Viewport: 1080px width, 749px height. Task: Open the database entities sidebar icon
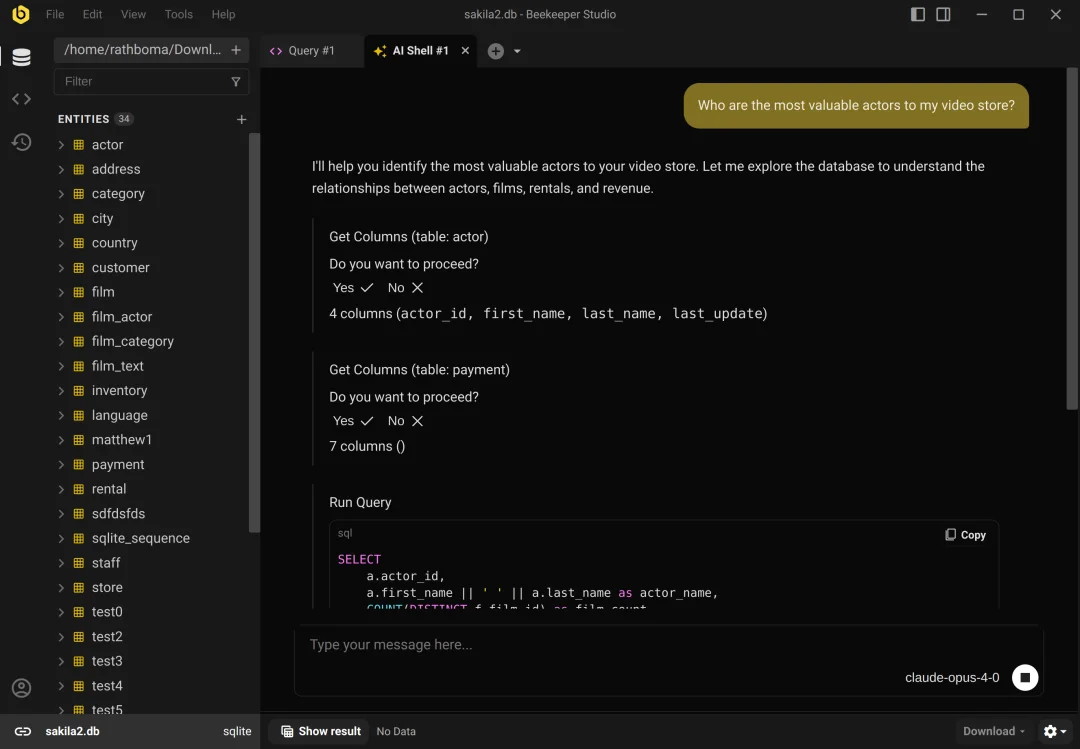(21, 58)
